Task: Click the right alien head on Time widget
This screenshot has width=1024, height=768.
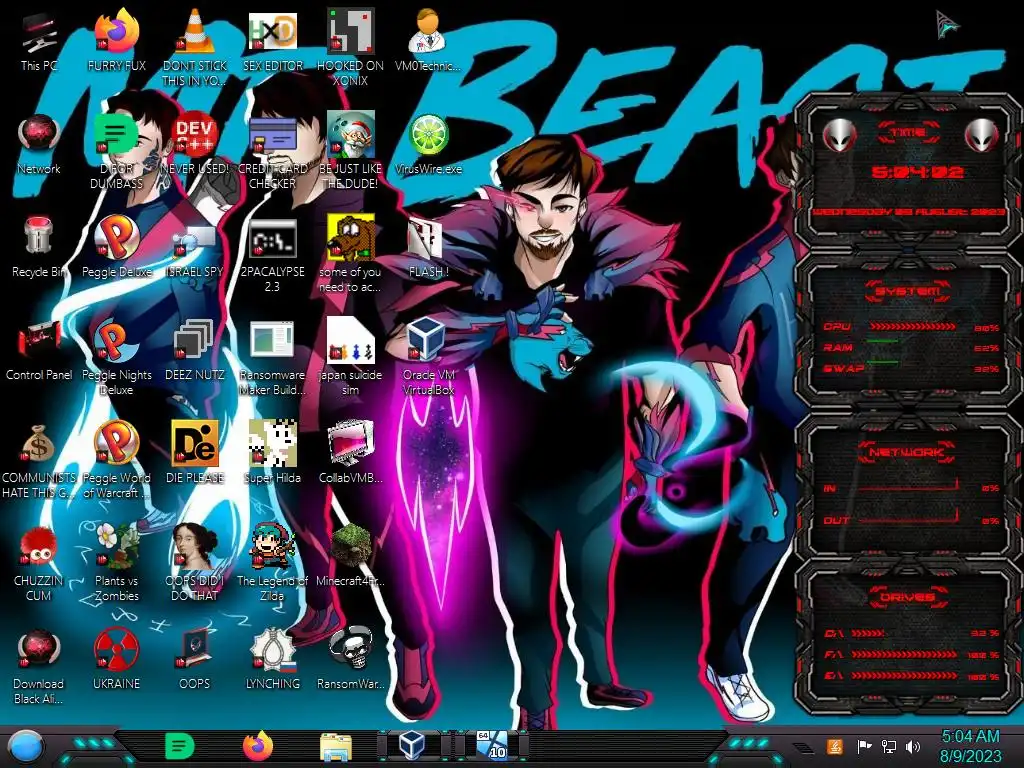Action: coord(982,135)
